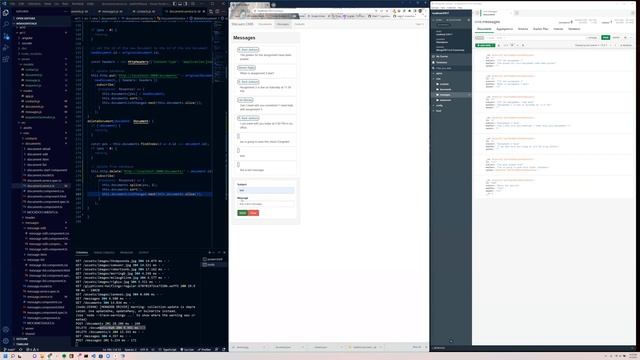640x360 pixels.
Task: Open the Explorer view in VS Code
Action: pyautogui.click(x=6, y=13)
